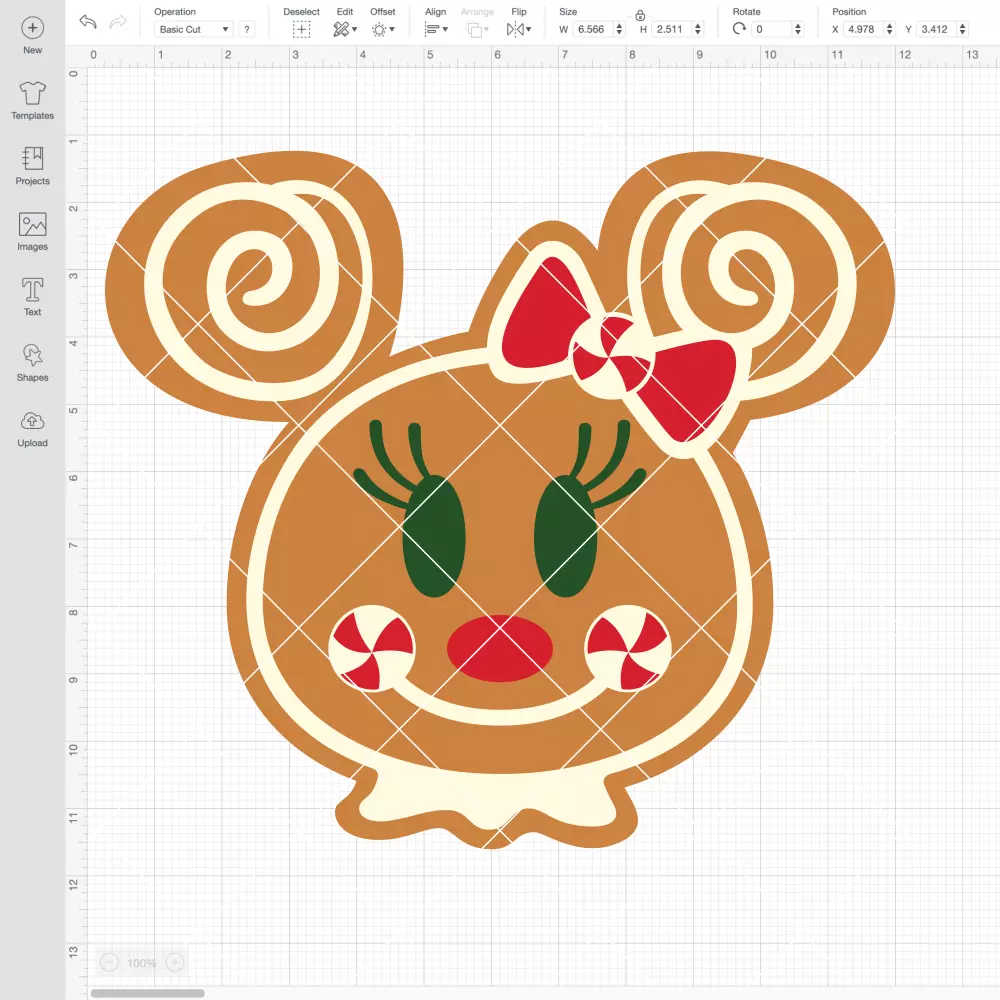Click the Rotate icon

739,29
